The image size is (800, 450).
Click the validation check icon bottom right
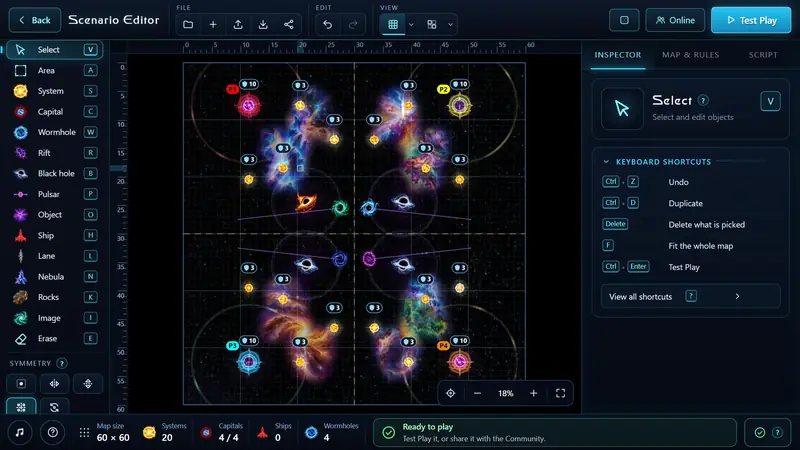(760, 433)
